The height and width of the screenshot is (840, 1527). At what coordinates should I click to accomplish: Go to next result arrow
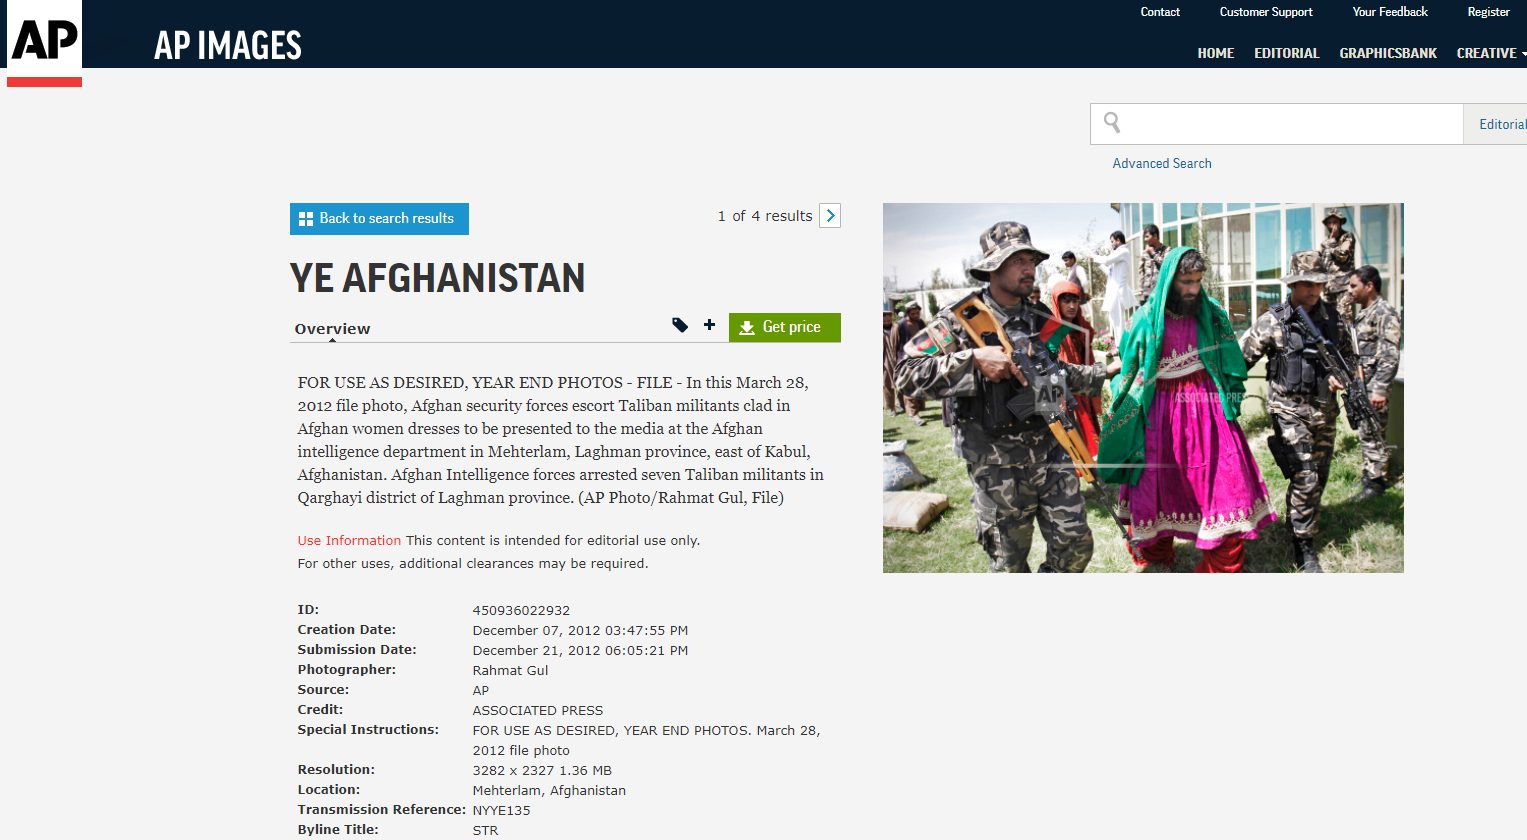(830, 216)
